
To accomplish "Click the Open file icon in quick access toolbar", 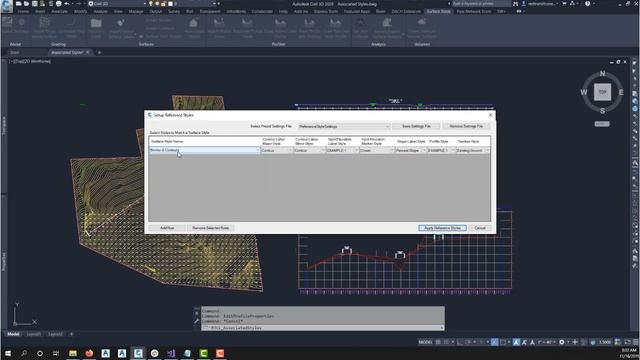I will tap(27, 4).
